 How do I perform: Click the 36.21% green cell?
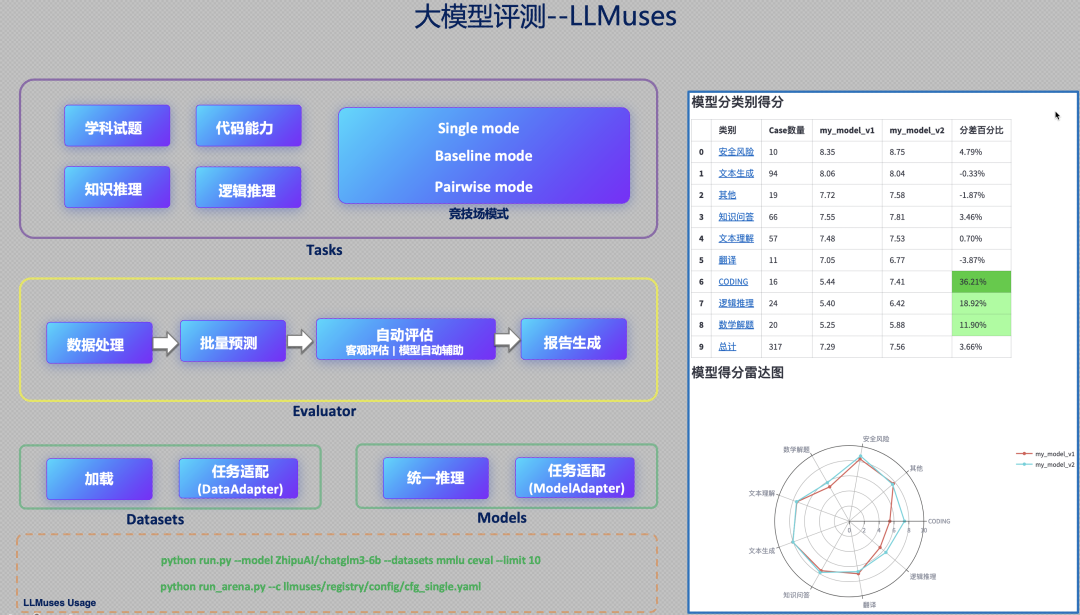click(x=982, y=282)
